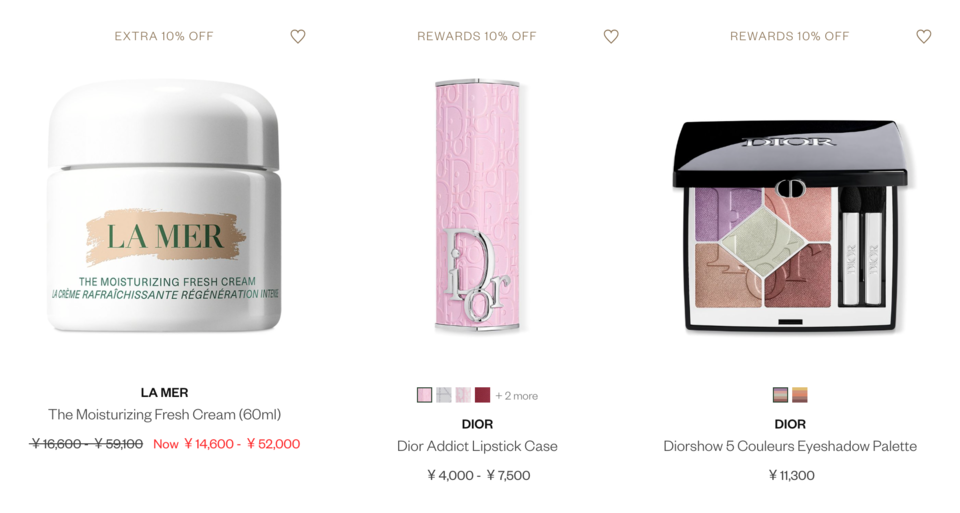Open the pink Dior lipstick case image
Screen dimensions: 960x513
point(478,206)
